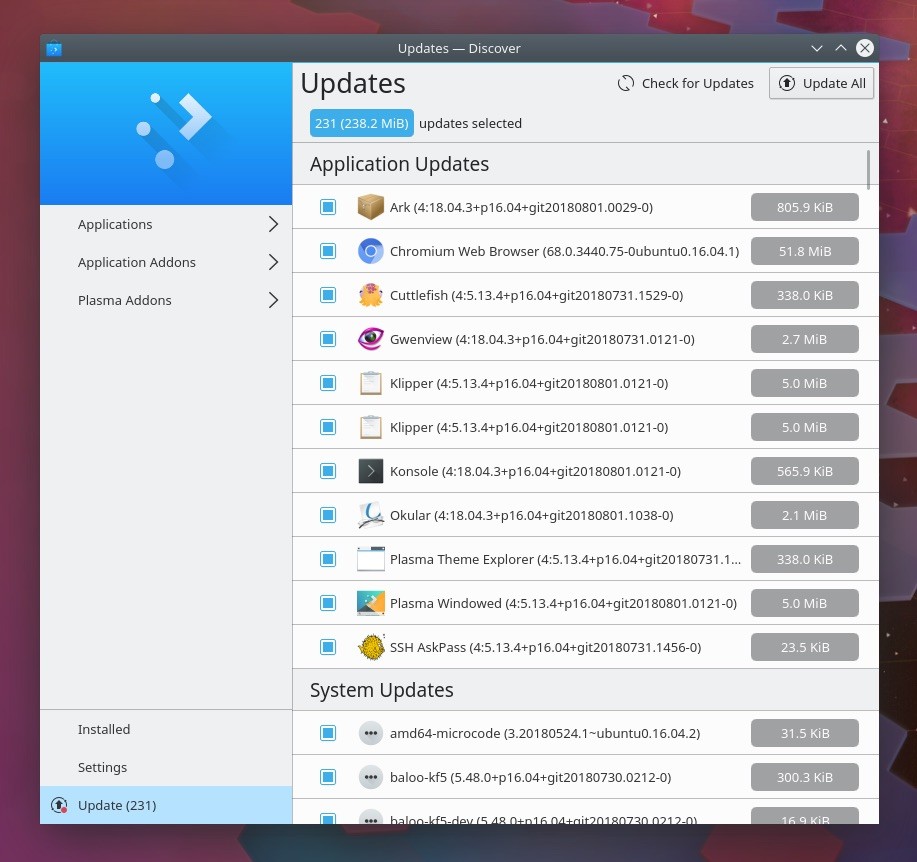Click the Konsole terminal icon
Viewport: 917px width, 862px height.
click(x=370, y=471)
